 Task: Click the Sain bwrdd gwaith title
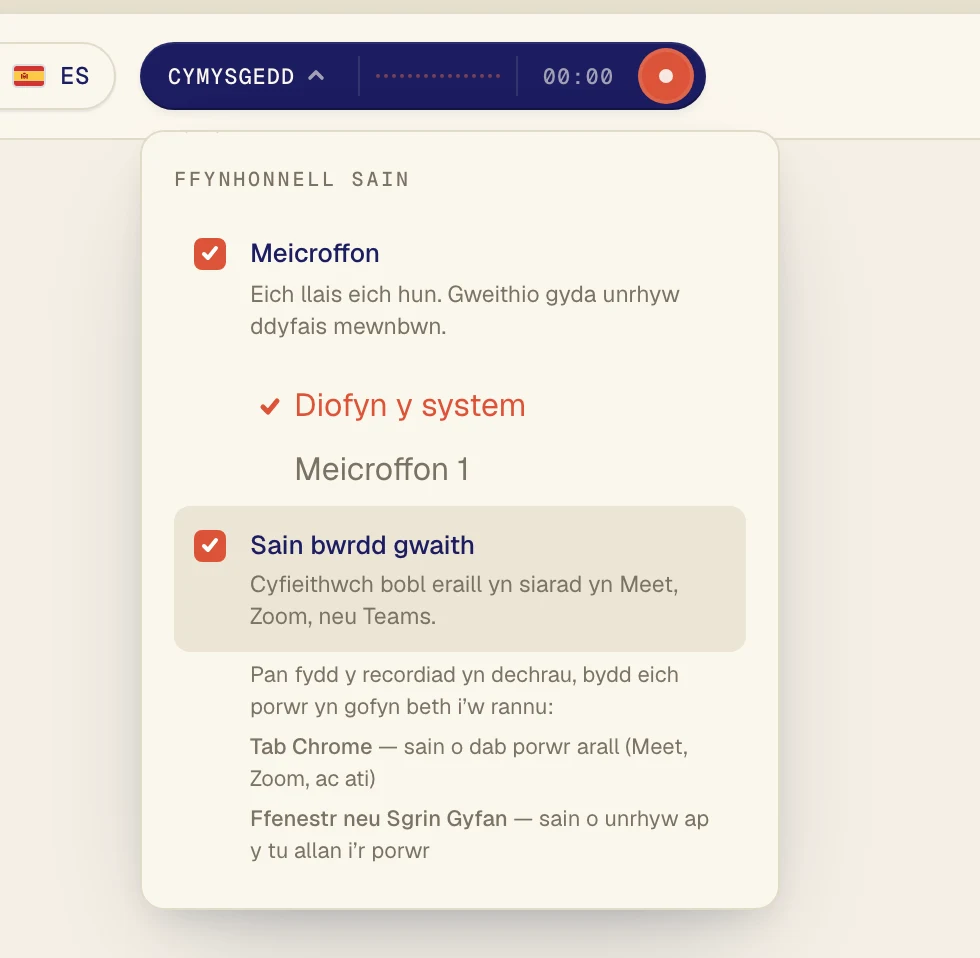pos(362,545)
